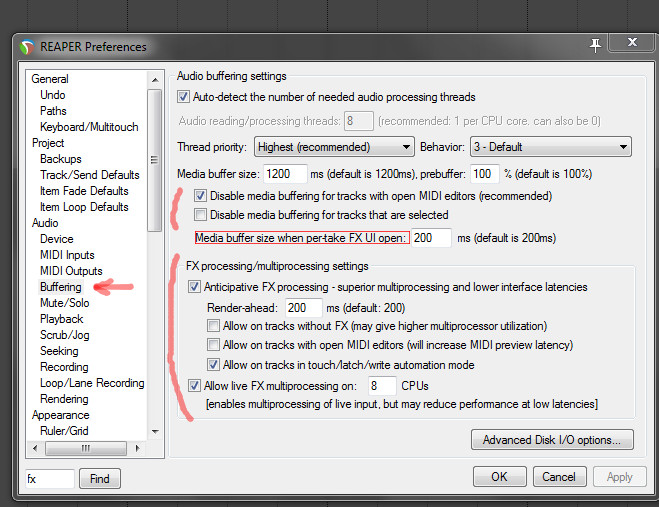
Task: Click the Cancel button
Action: pos(559,477)
